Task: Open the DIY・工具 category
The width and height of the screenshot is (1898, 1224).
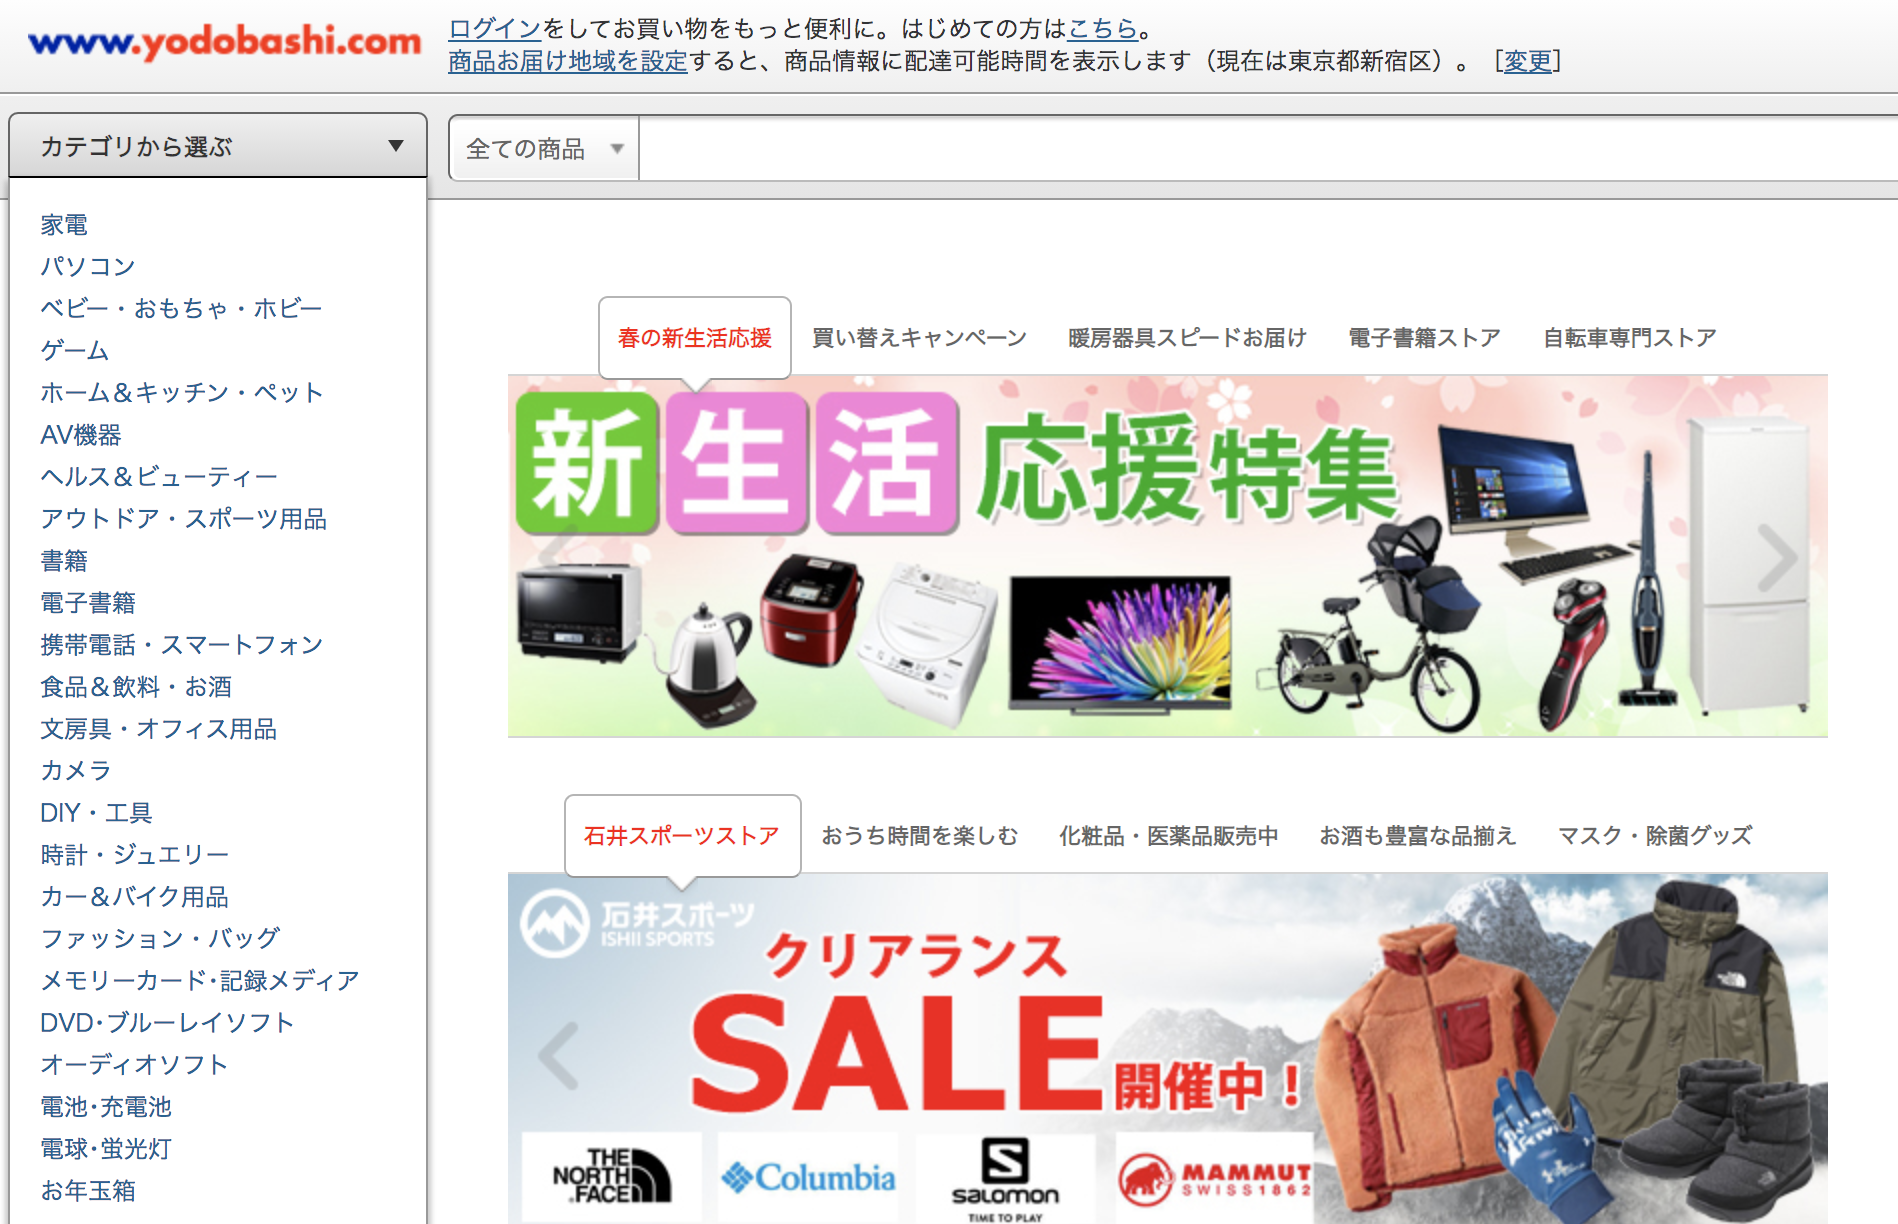Action: (x=96, y=813)
